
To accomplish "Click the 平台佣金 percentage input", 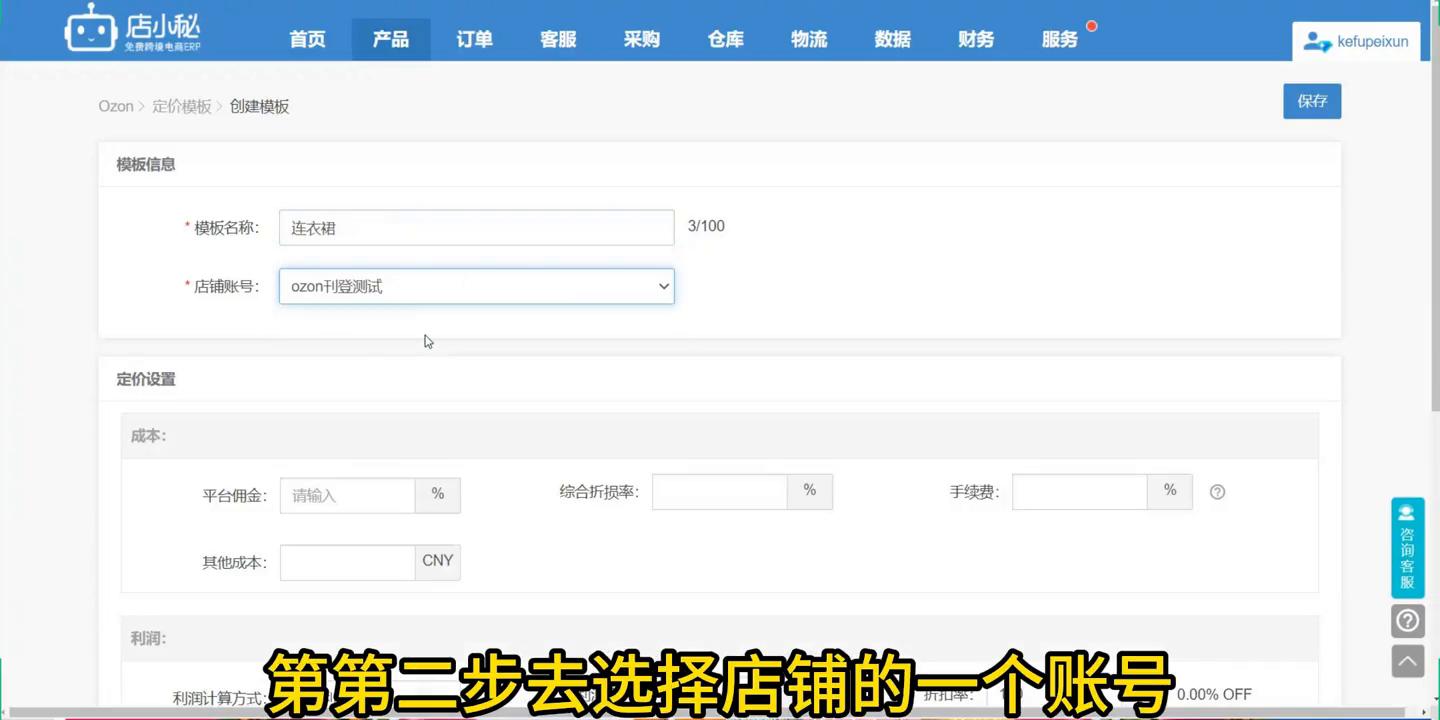I will (x=347, y=495).
